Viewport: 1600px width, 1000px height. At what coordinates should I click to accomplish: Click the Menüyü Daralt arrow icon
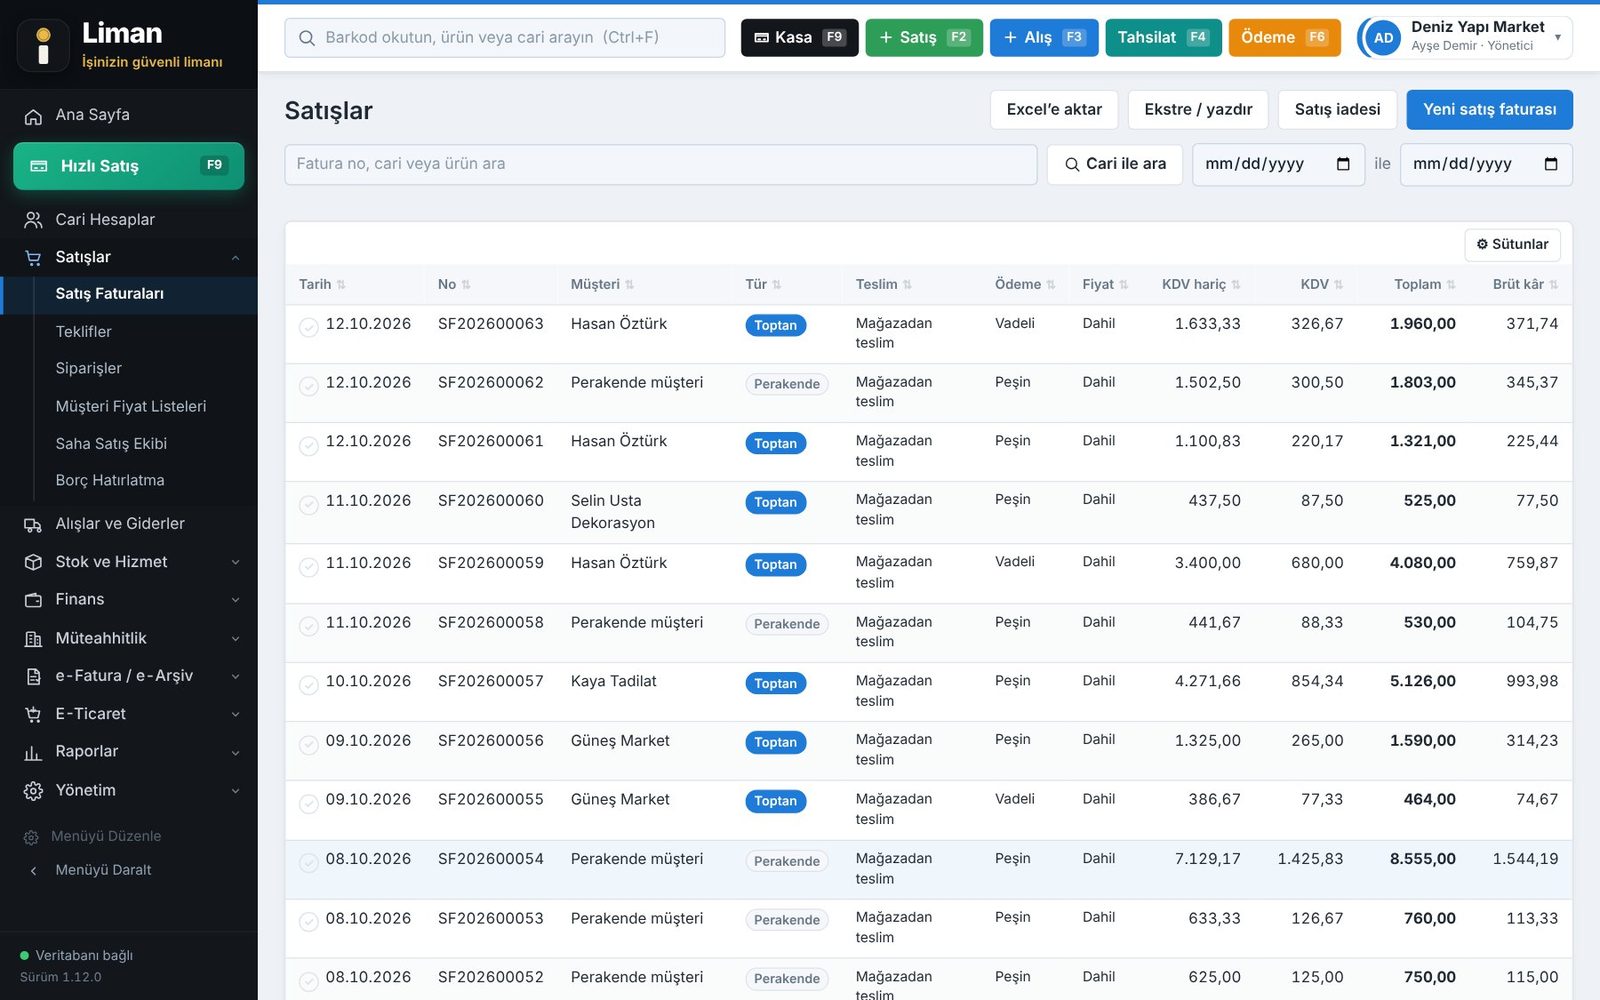[x=33, y=871]
